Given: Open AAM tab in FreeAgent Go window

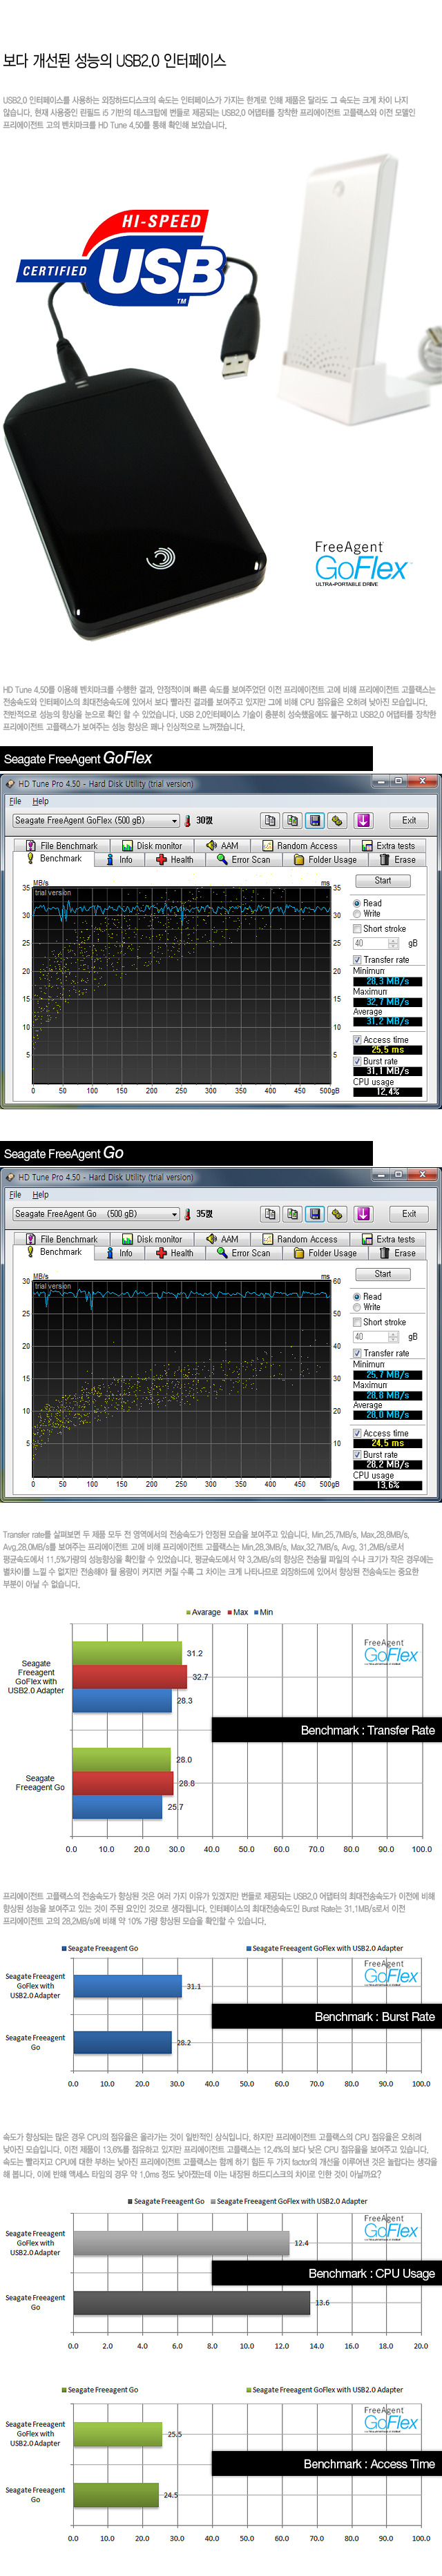Looking at the screenshot, I should [222, 1239].
